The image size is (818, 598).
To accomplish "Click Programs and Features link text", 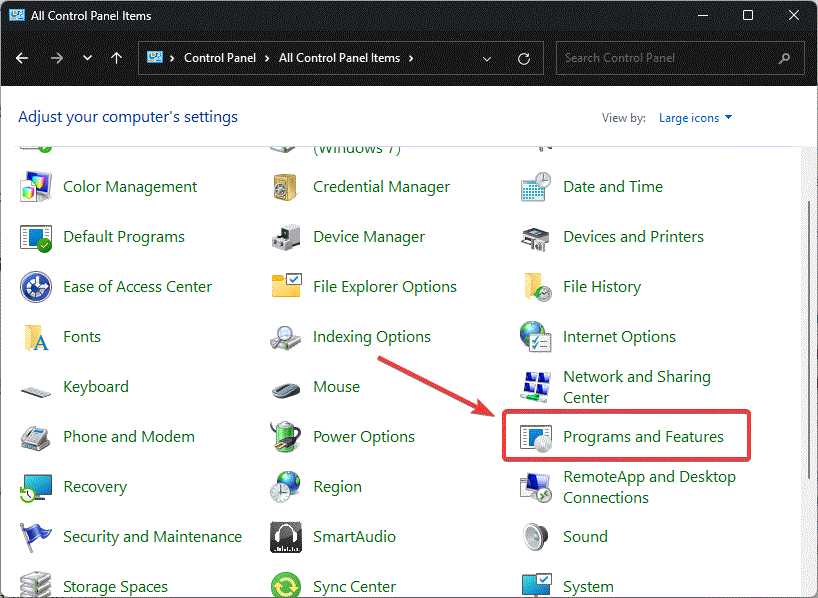I will point(643,437).
